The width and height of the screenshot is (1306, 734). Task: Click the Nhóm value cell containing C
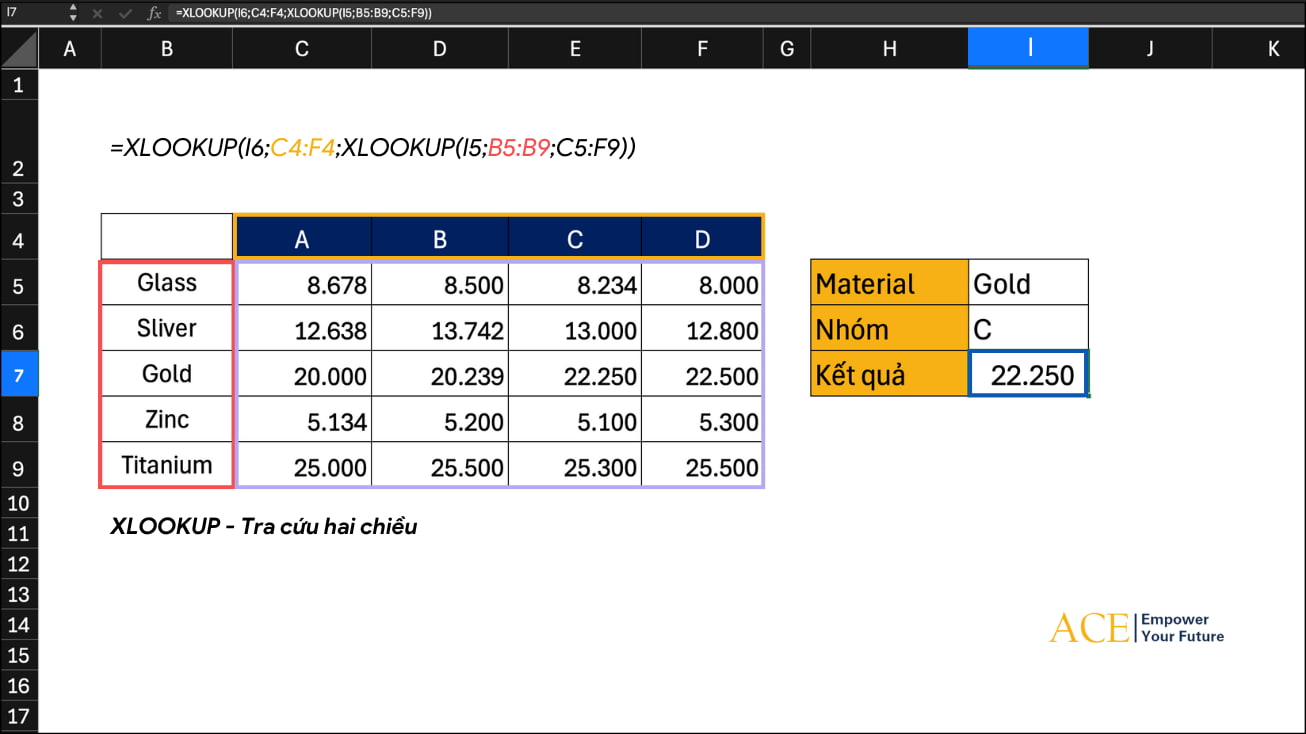[1028, 329]
